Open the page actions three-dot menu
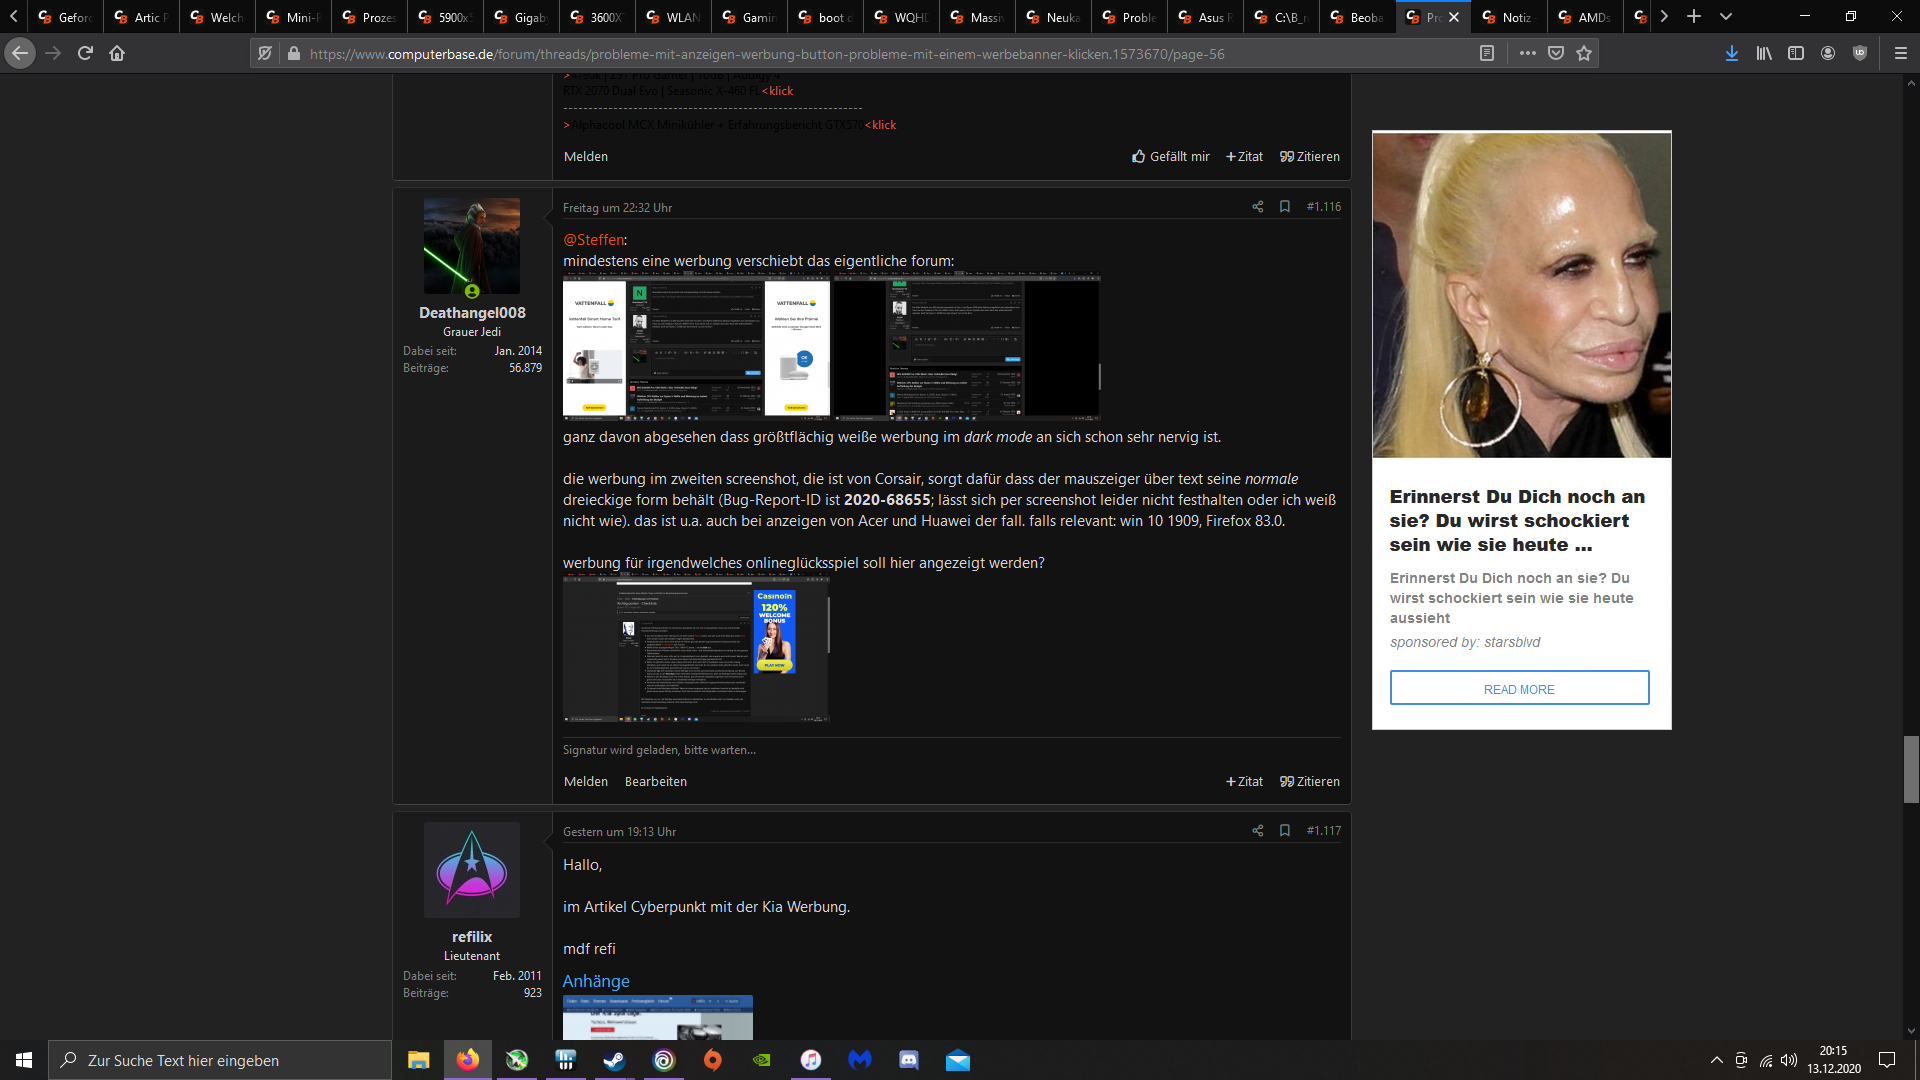The width and height of the screenshot is (1920, 1080). coord(1527,54)
